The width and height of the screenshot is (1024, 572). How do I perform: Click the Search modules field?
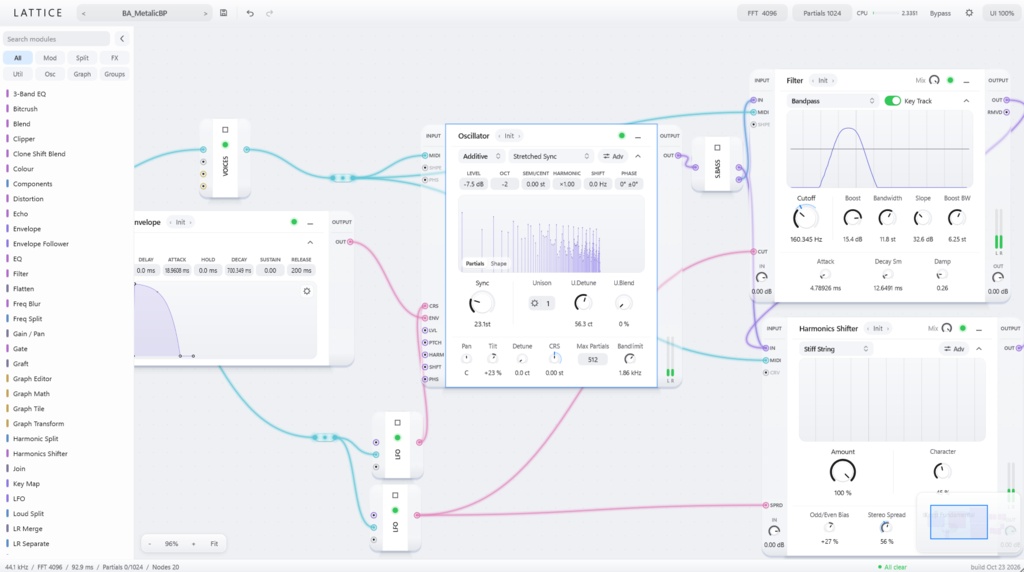[56, 39]
